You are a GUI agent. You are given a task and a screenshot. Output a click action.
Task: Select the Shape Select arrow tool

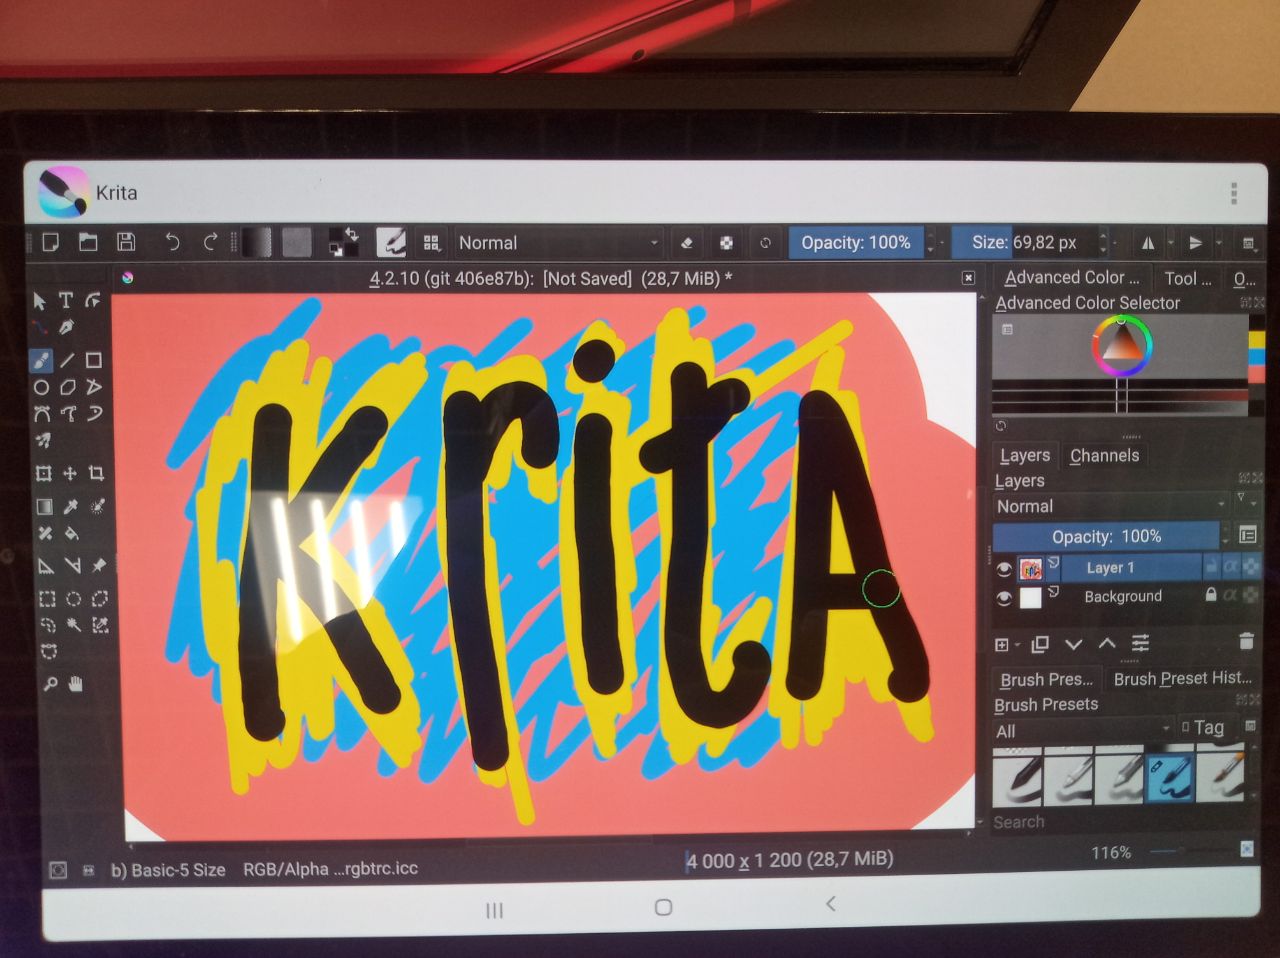point(40,300)
